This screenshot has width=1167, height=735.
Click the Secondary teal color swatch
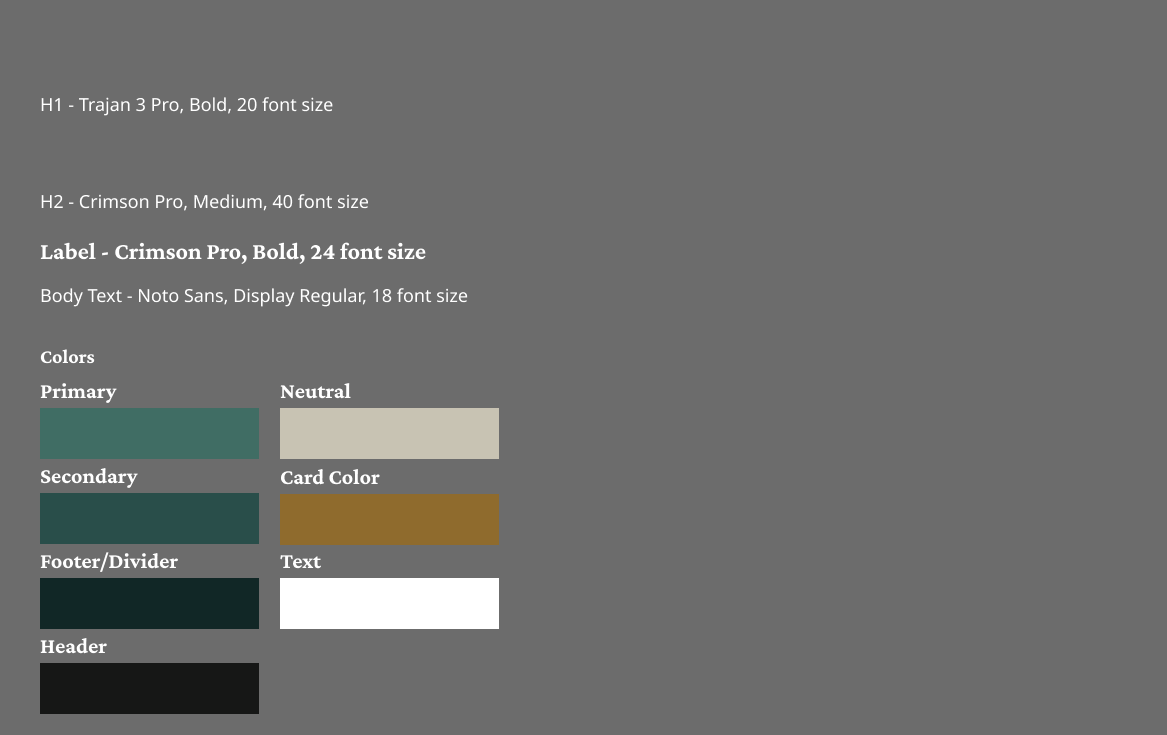(x=149, y=518)
